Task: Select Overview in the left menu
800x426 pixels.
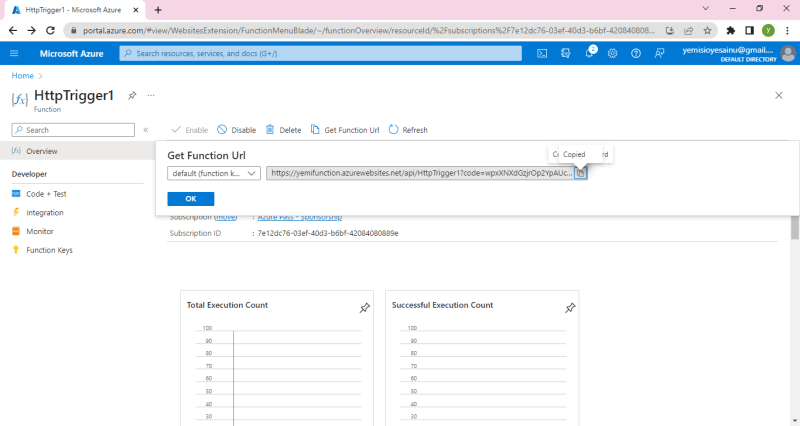Action: coord(77,151)
